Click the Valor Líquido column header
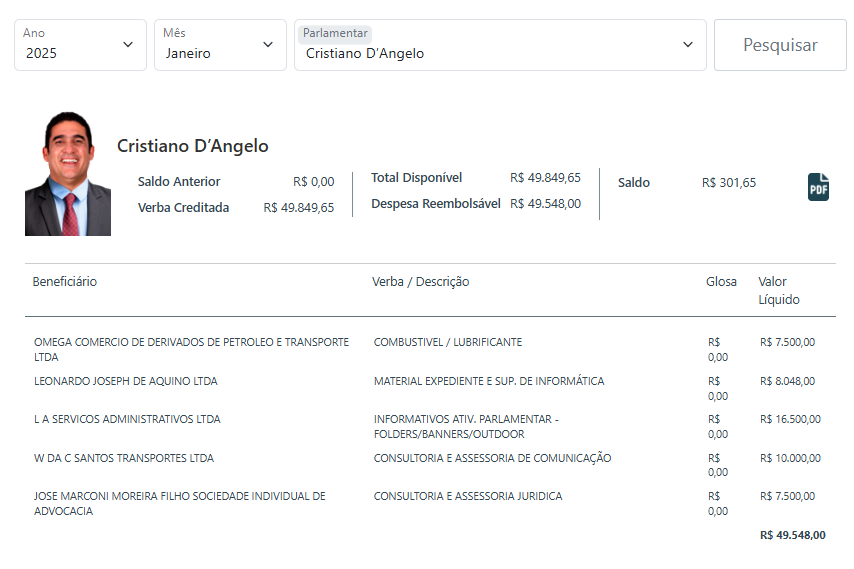Screen dimensions: 854x569 (x=778, y=291)
